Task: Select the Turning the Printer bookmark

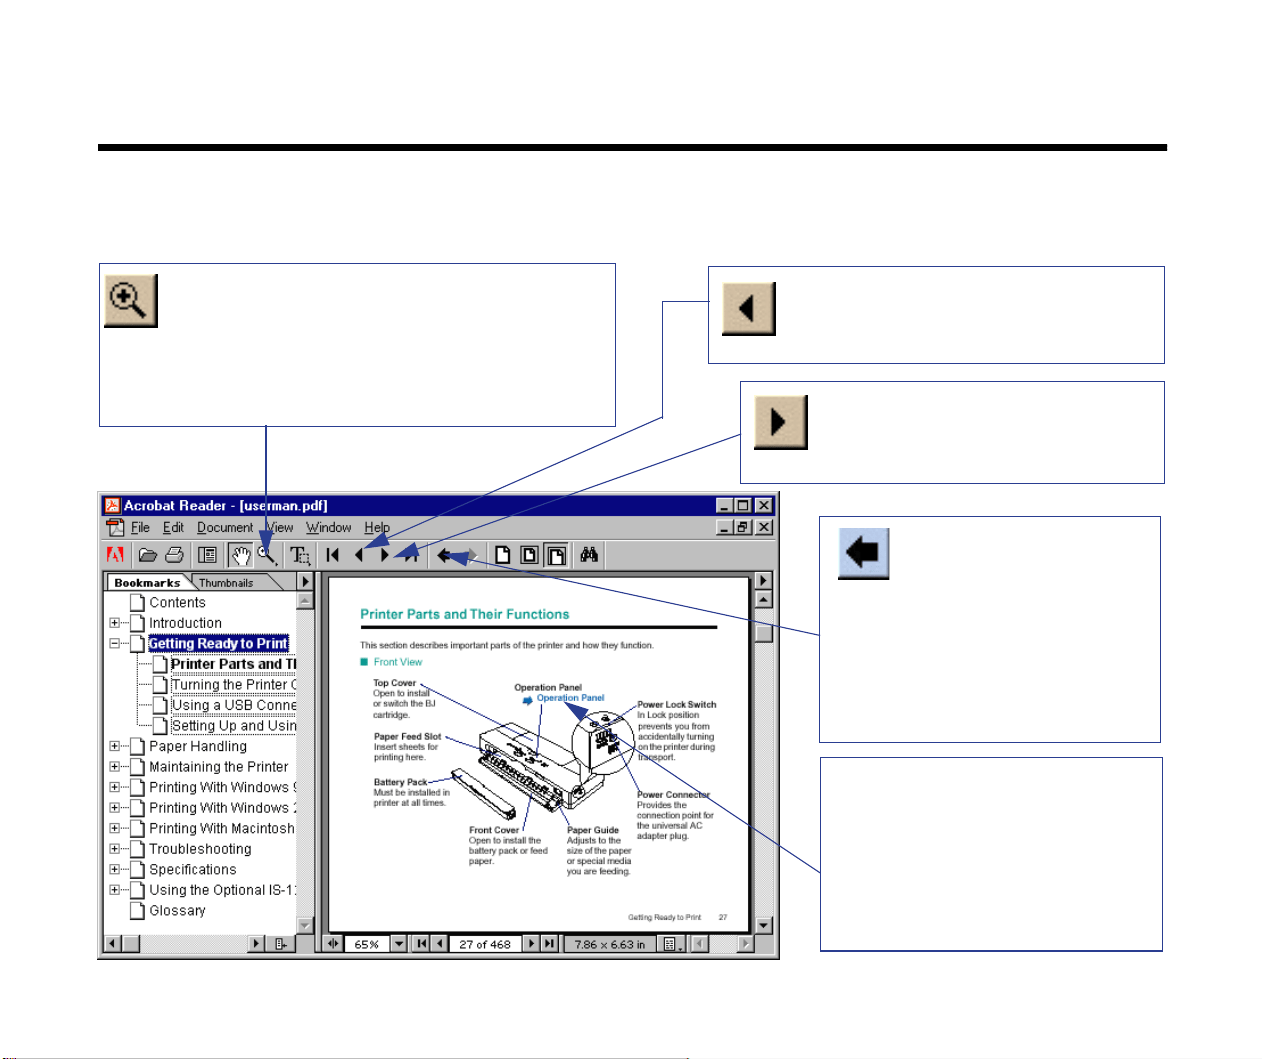Action: click(x=233, y=685)
